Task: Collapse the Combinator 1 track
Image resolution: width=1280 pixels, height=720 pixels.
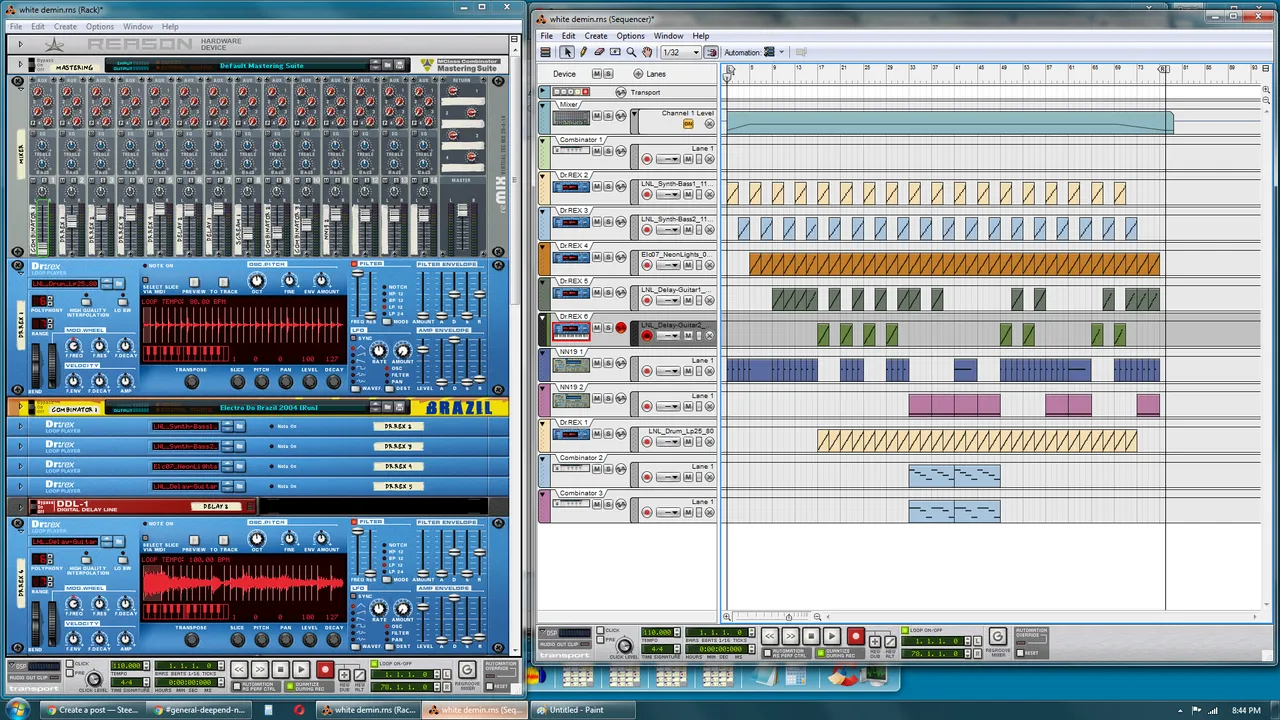Action: [x=544, y=140]
